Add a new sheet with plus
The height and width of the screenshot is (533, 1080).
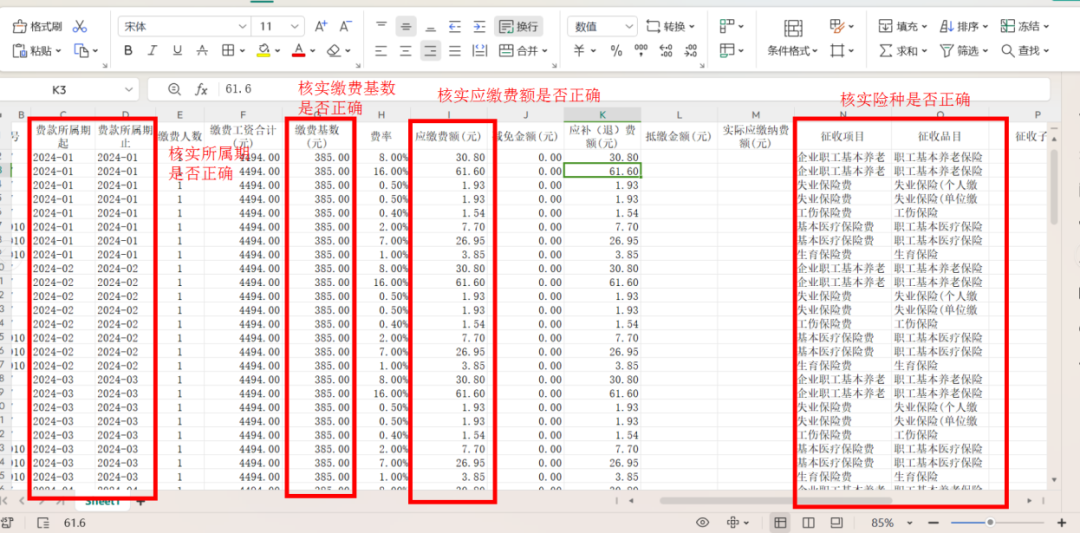(141, 502)
